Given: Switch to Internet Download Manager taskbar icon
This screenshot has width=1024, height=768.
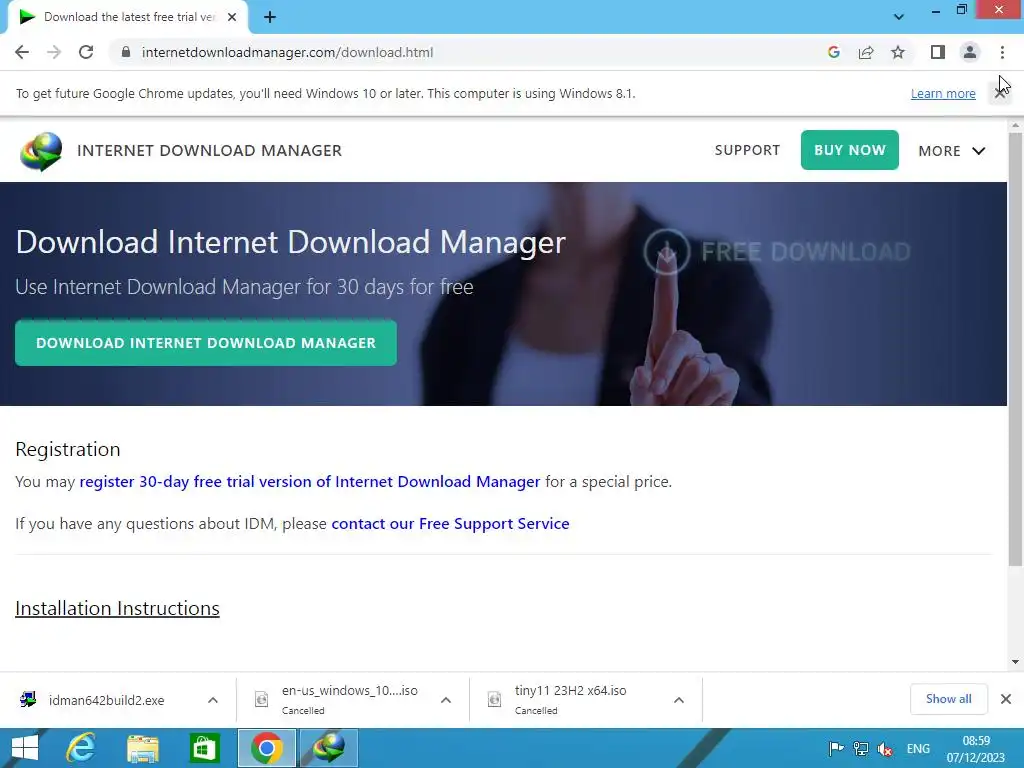Looking at the screenshot, I should [x=328, y=748].
